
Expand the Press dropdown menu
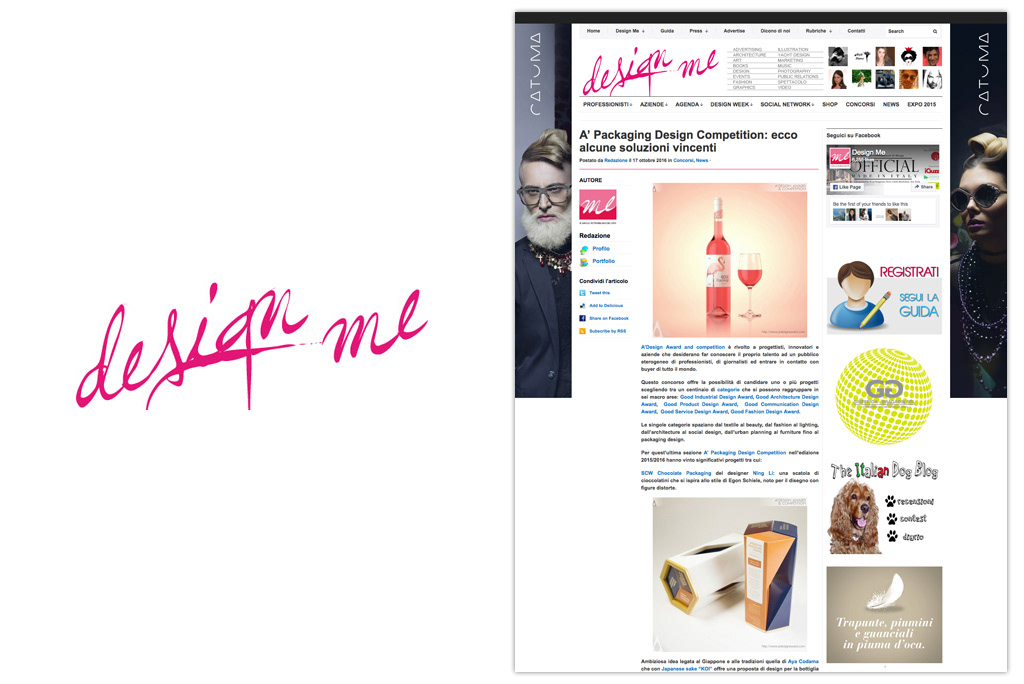click(x=698, y=31)
